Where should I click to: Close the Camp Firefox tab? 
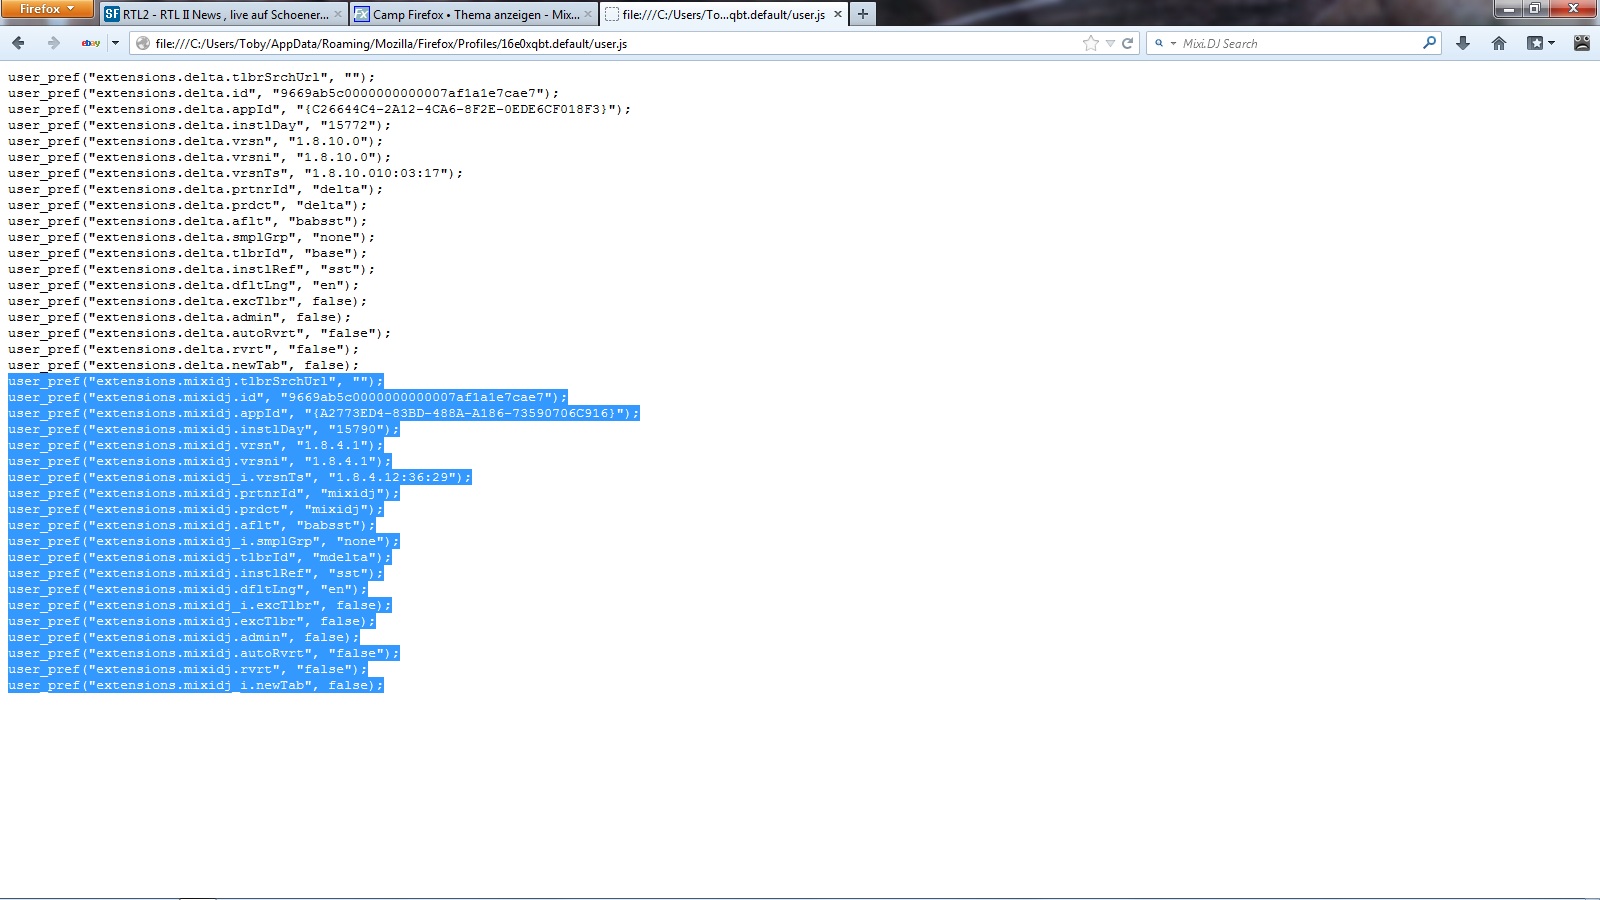pos(588,14)
